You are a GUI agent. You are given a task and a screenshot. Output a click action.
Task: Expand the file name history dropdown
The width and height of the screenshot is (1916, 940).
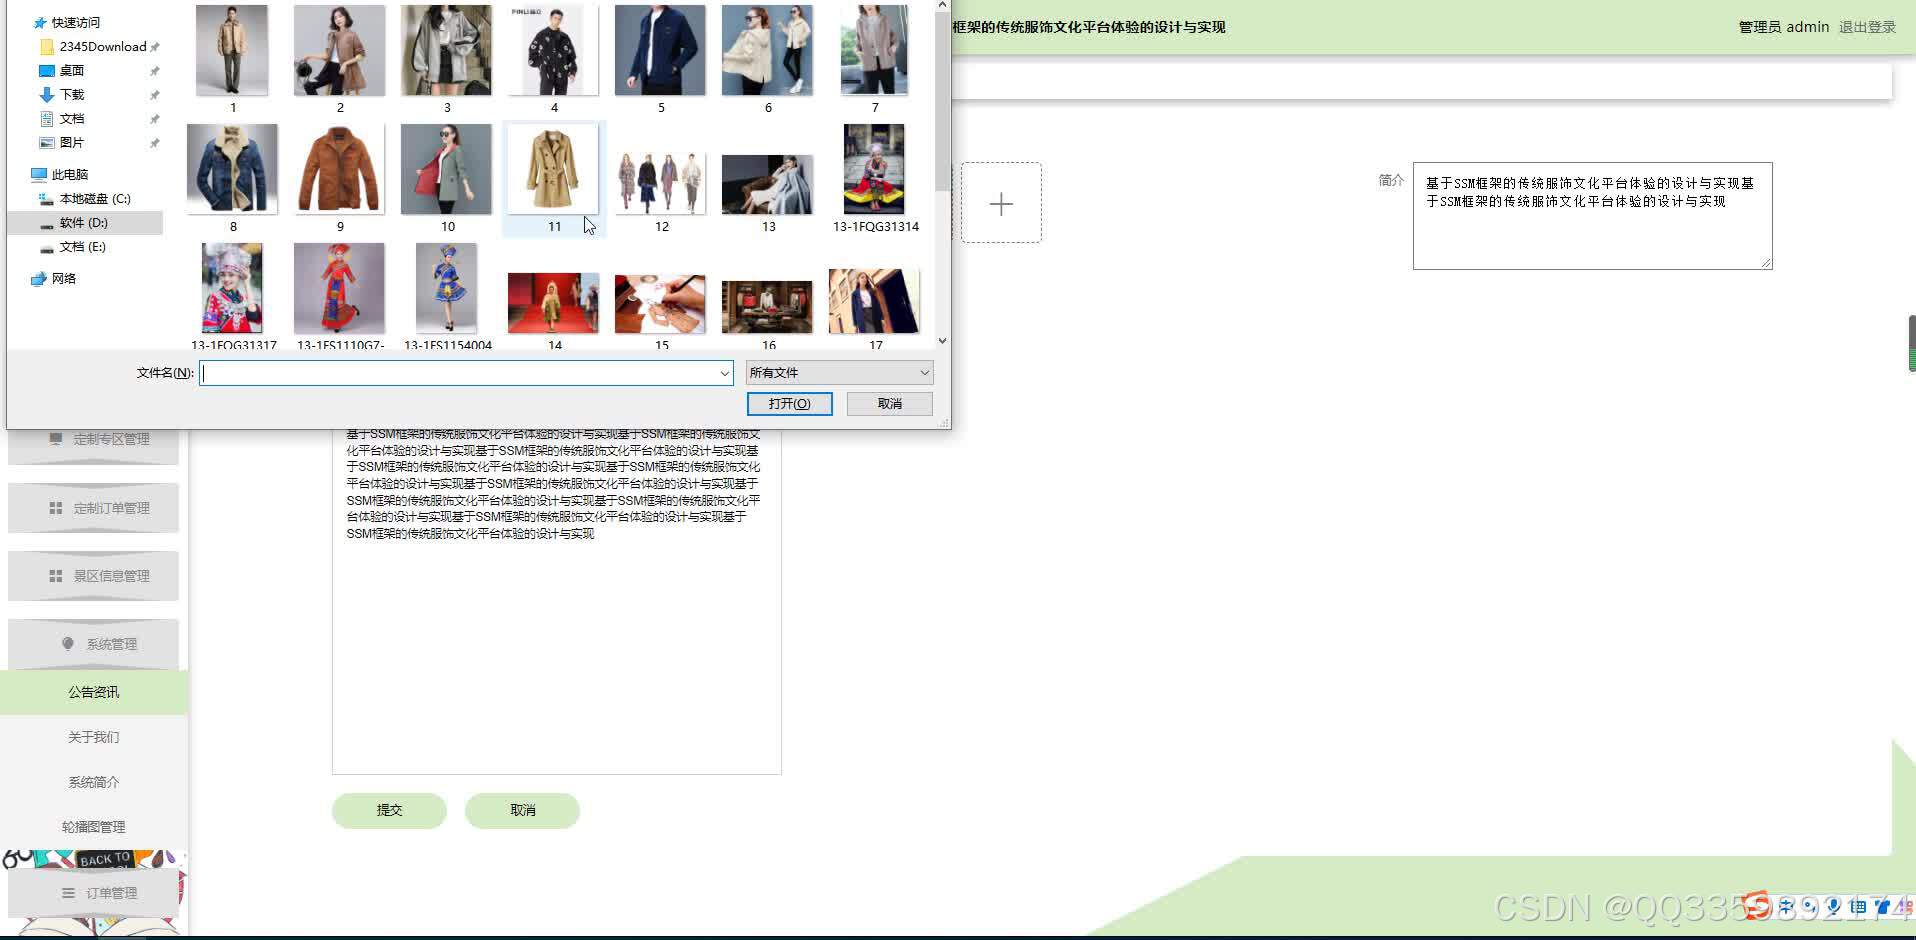click(x=725, y=373)
